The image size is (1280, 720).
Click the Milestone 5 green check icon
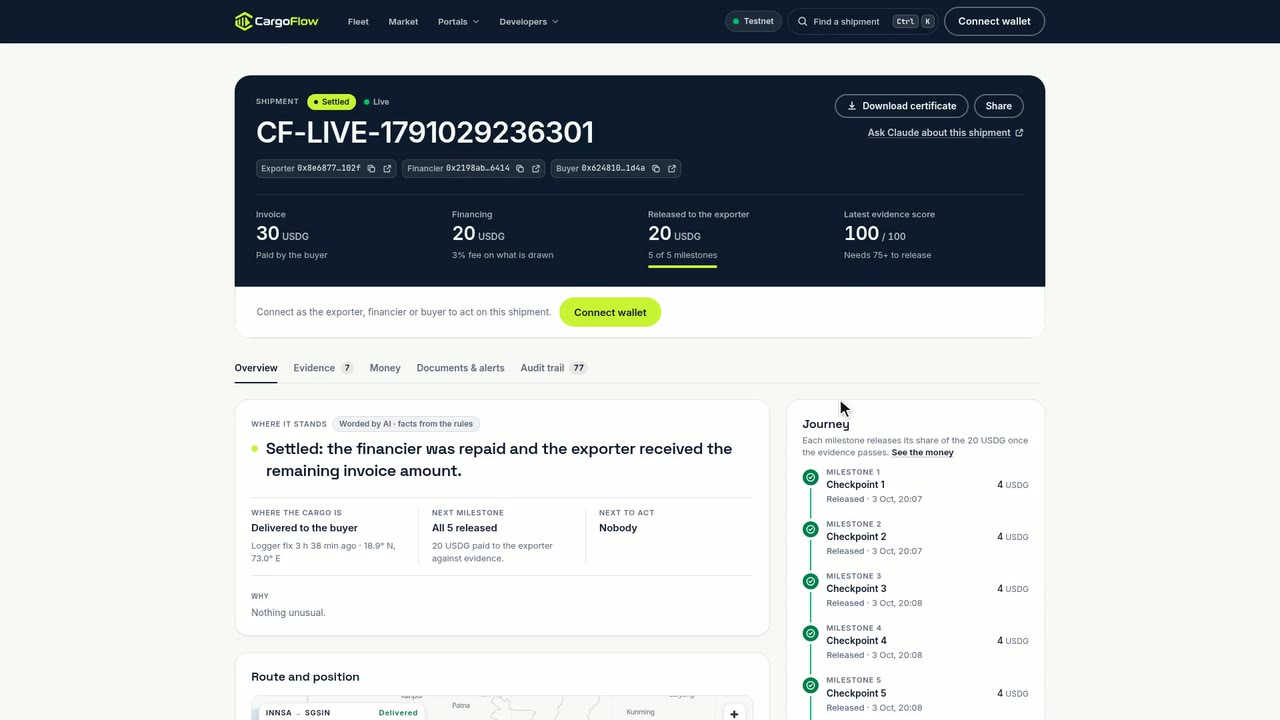pyautogui.click(x=811, y=685)
